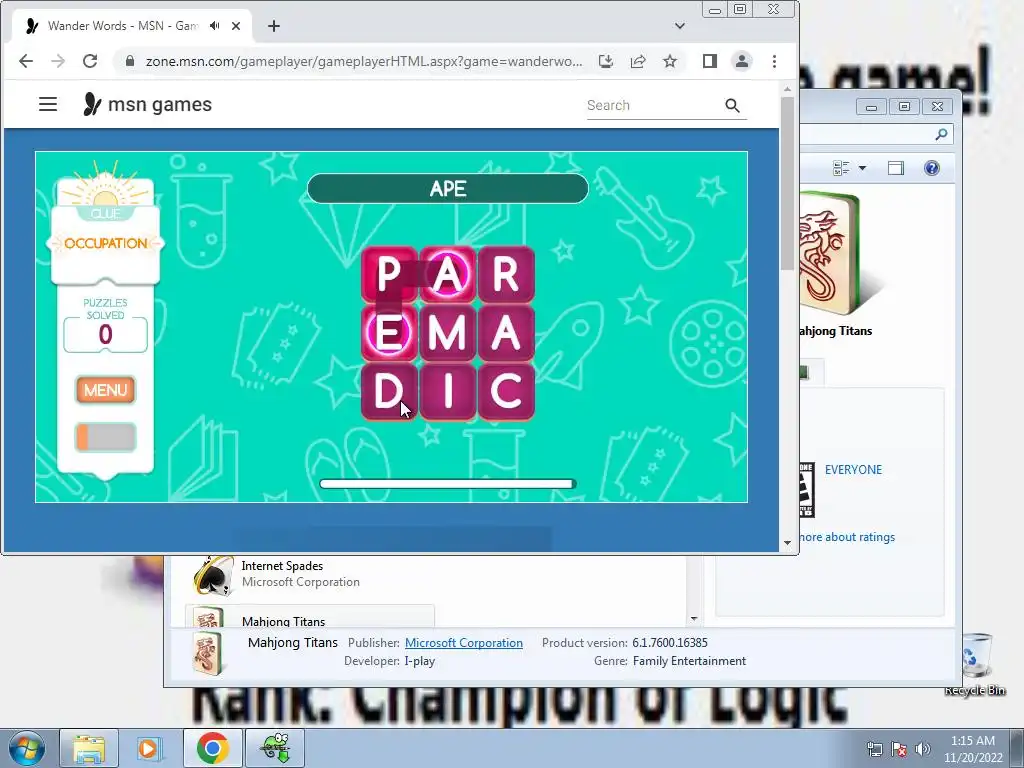Image resolution: width=1024 pixels, height=768 pixels.
Task: Click the orange MENU button in game
Action: [x=105, y=390]
